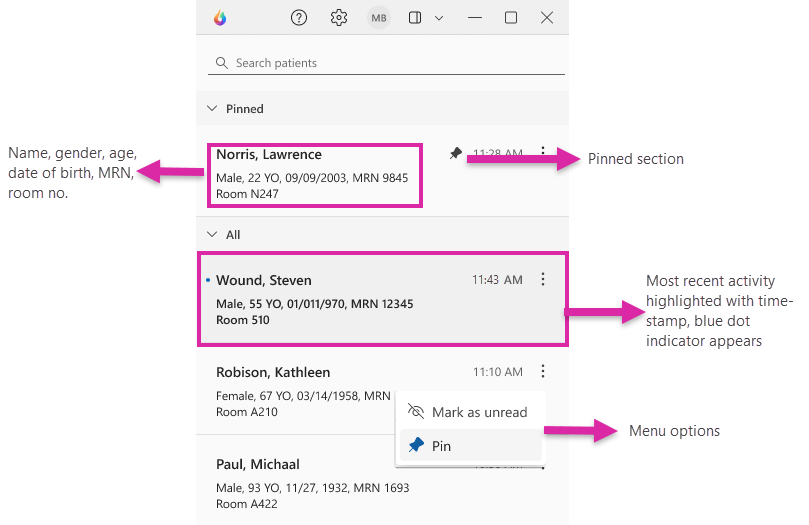Toggle the side panel layout icon

416,18
